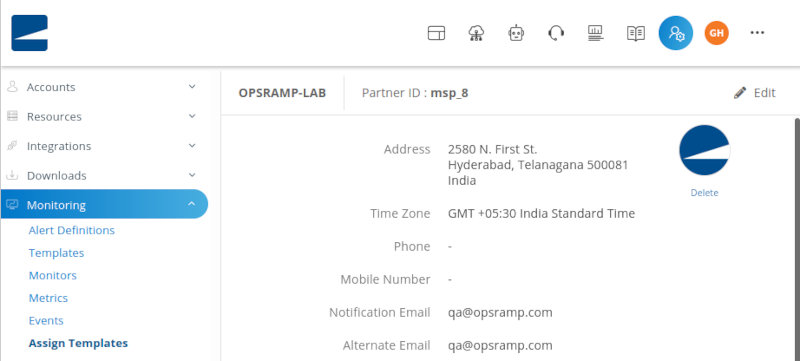Collapse the Monitoring section chevron
Viewport: 800px width, 361px height.
pos(192,204)
